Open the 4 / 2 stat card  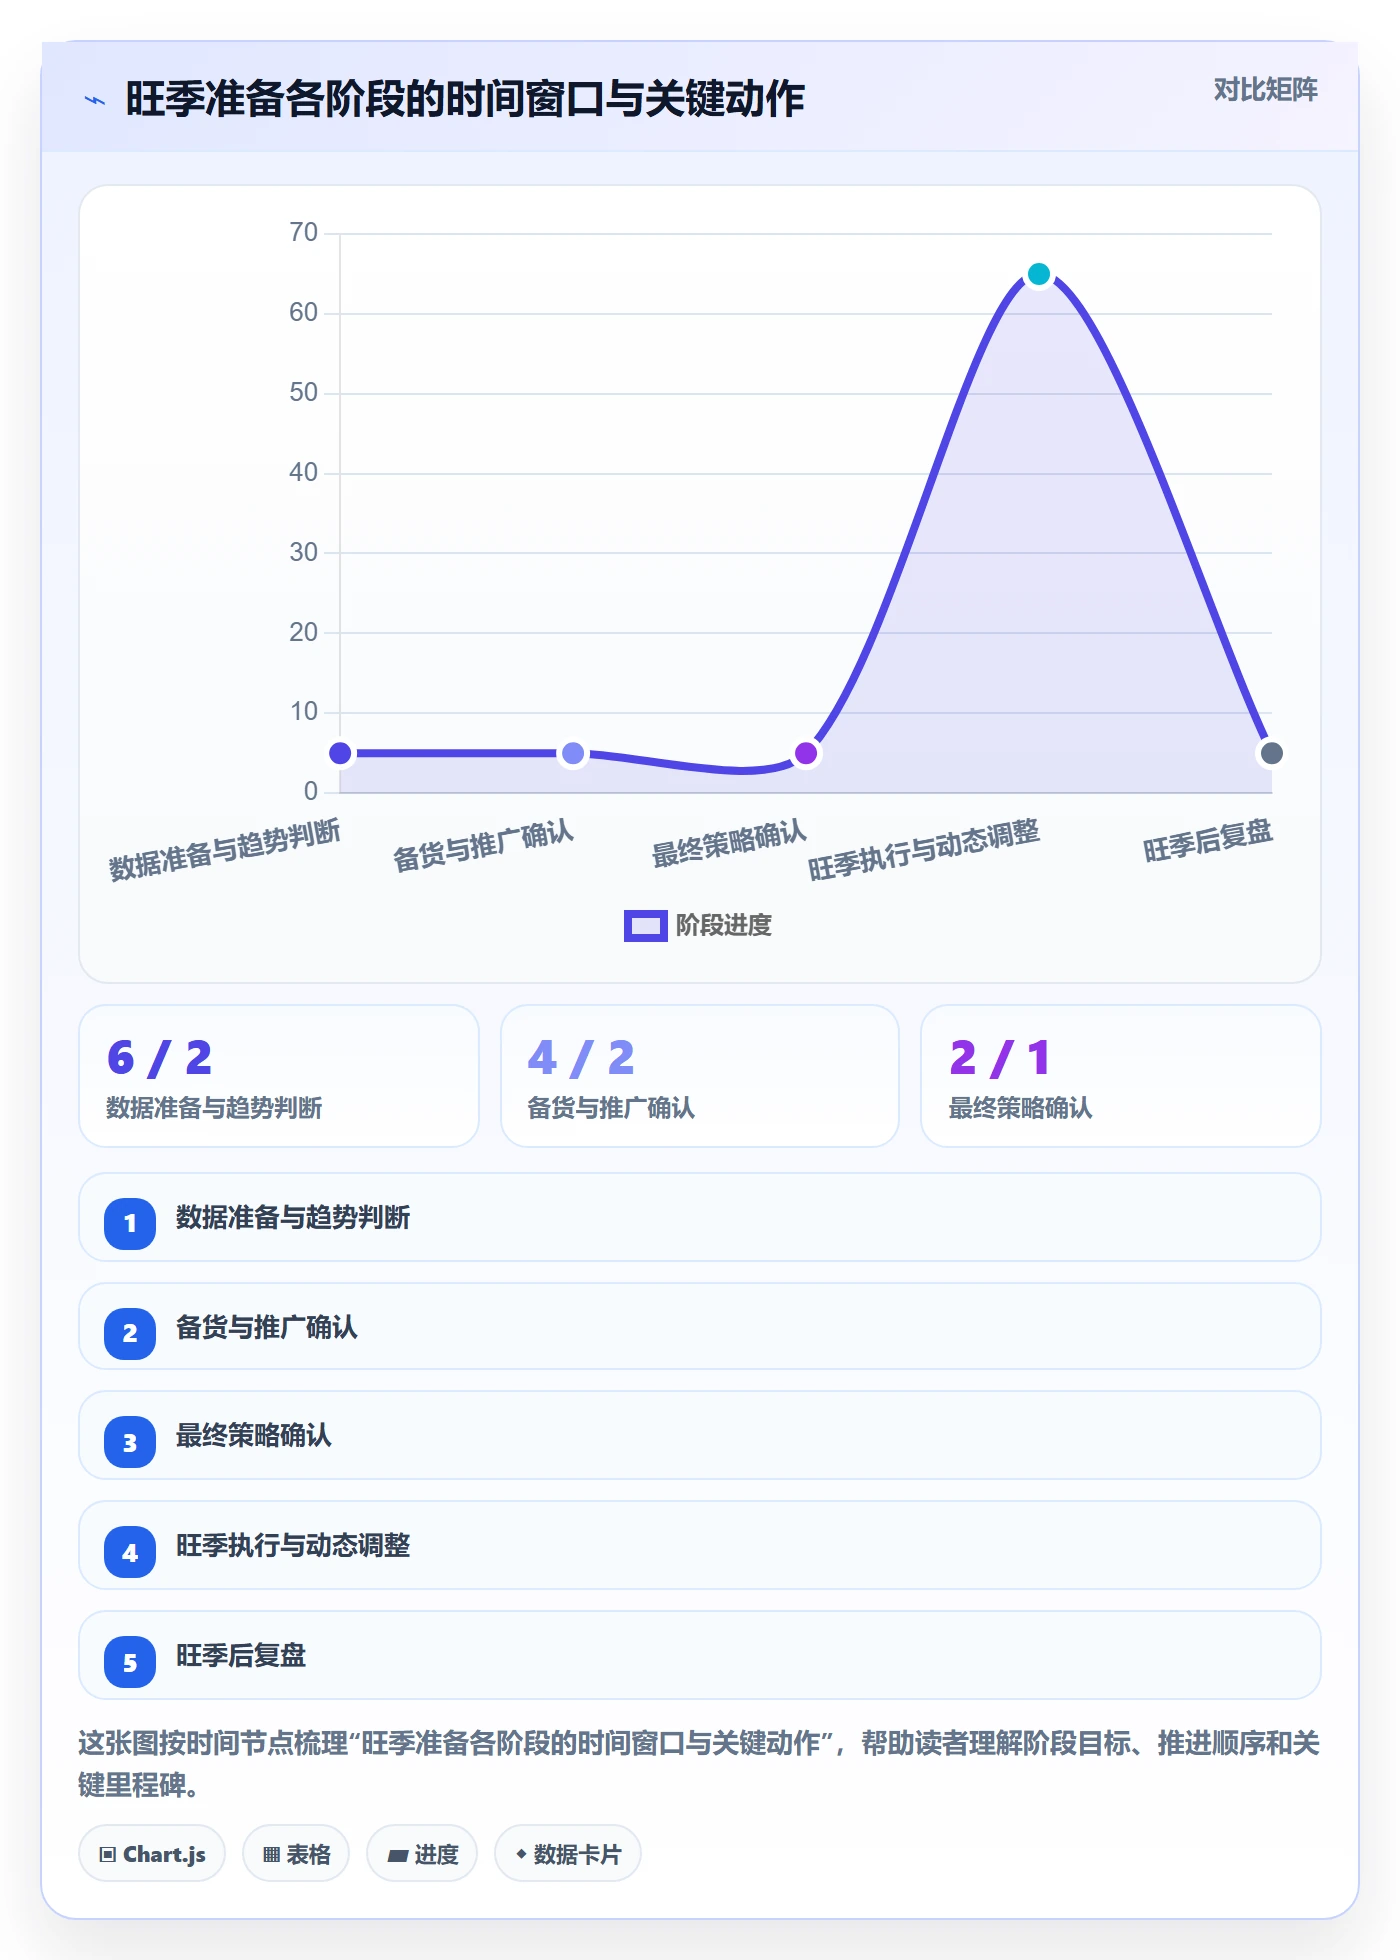point(700,1076)
